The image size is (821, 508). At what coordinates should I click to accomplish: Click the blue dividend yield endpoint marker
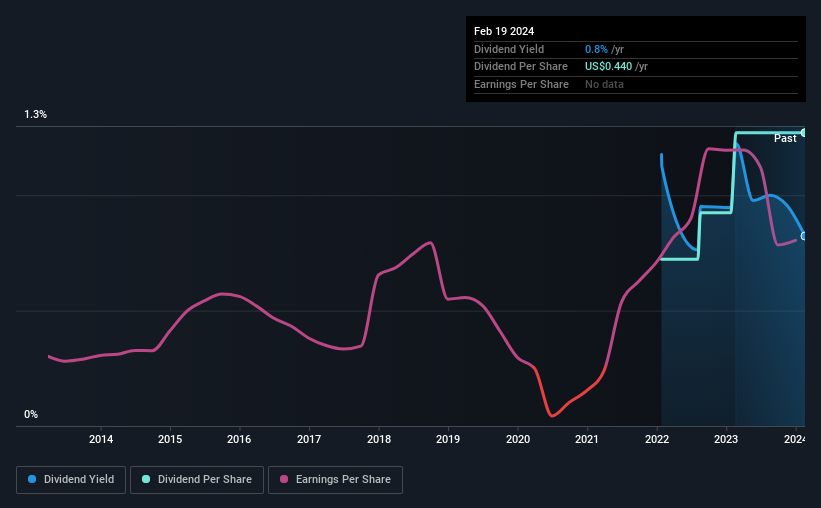tap(803, 236)
